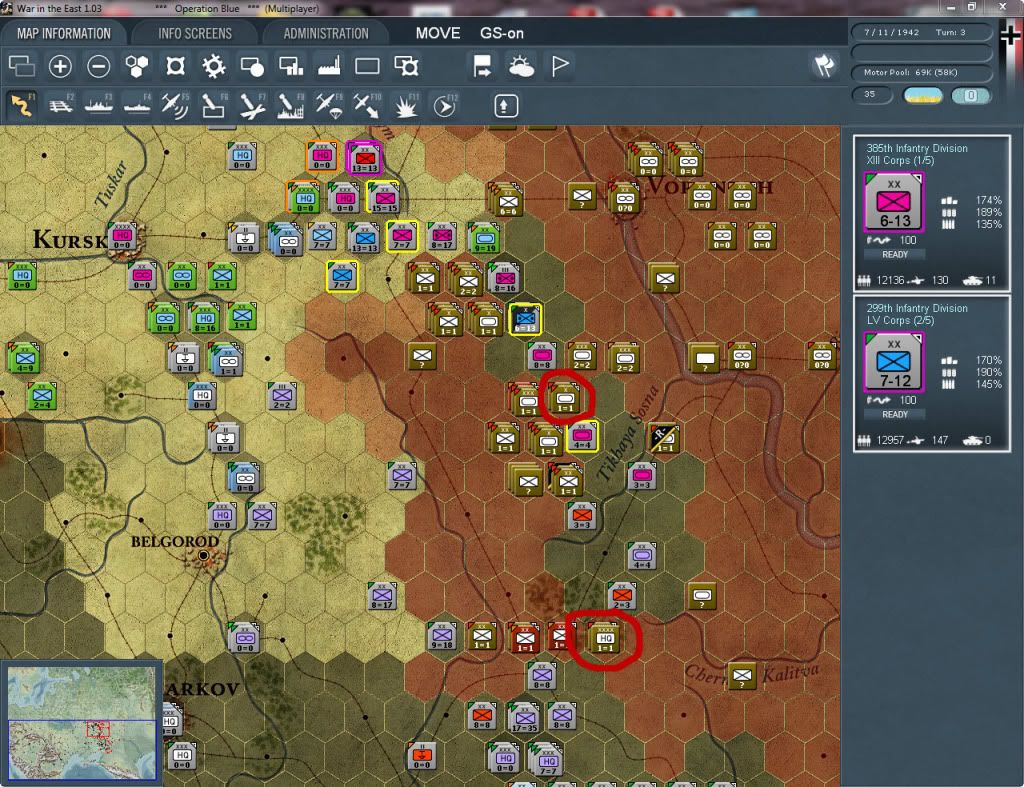Select the yellow-outlined 15=15 unit counter
Screen dimensions: 1024x787
pyautogui.click(x=385, y=197)
